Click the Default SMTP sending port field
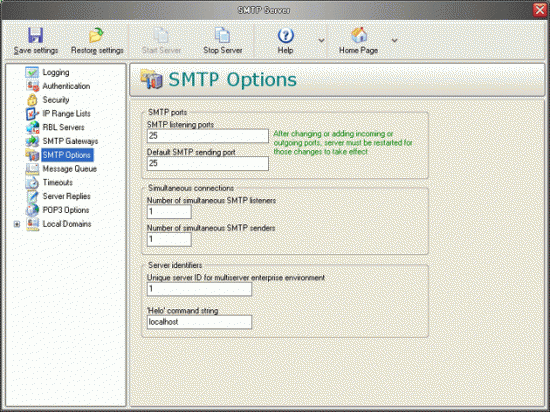Viewport: 550px width, 412px height. (208, 163)
